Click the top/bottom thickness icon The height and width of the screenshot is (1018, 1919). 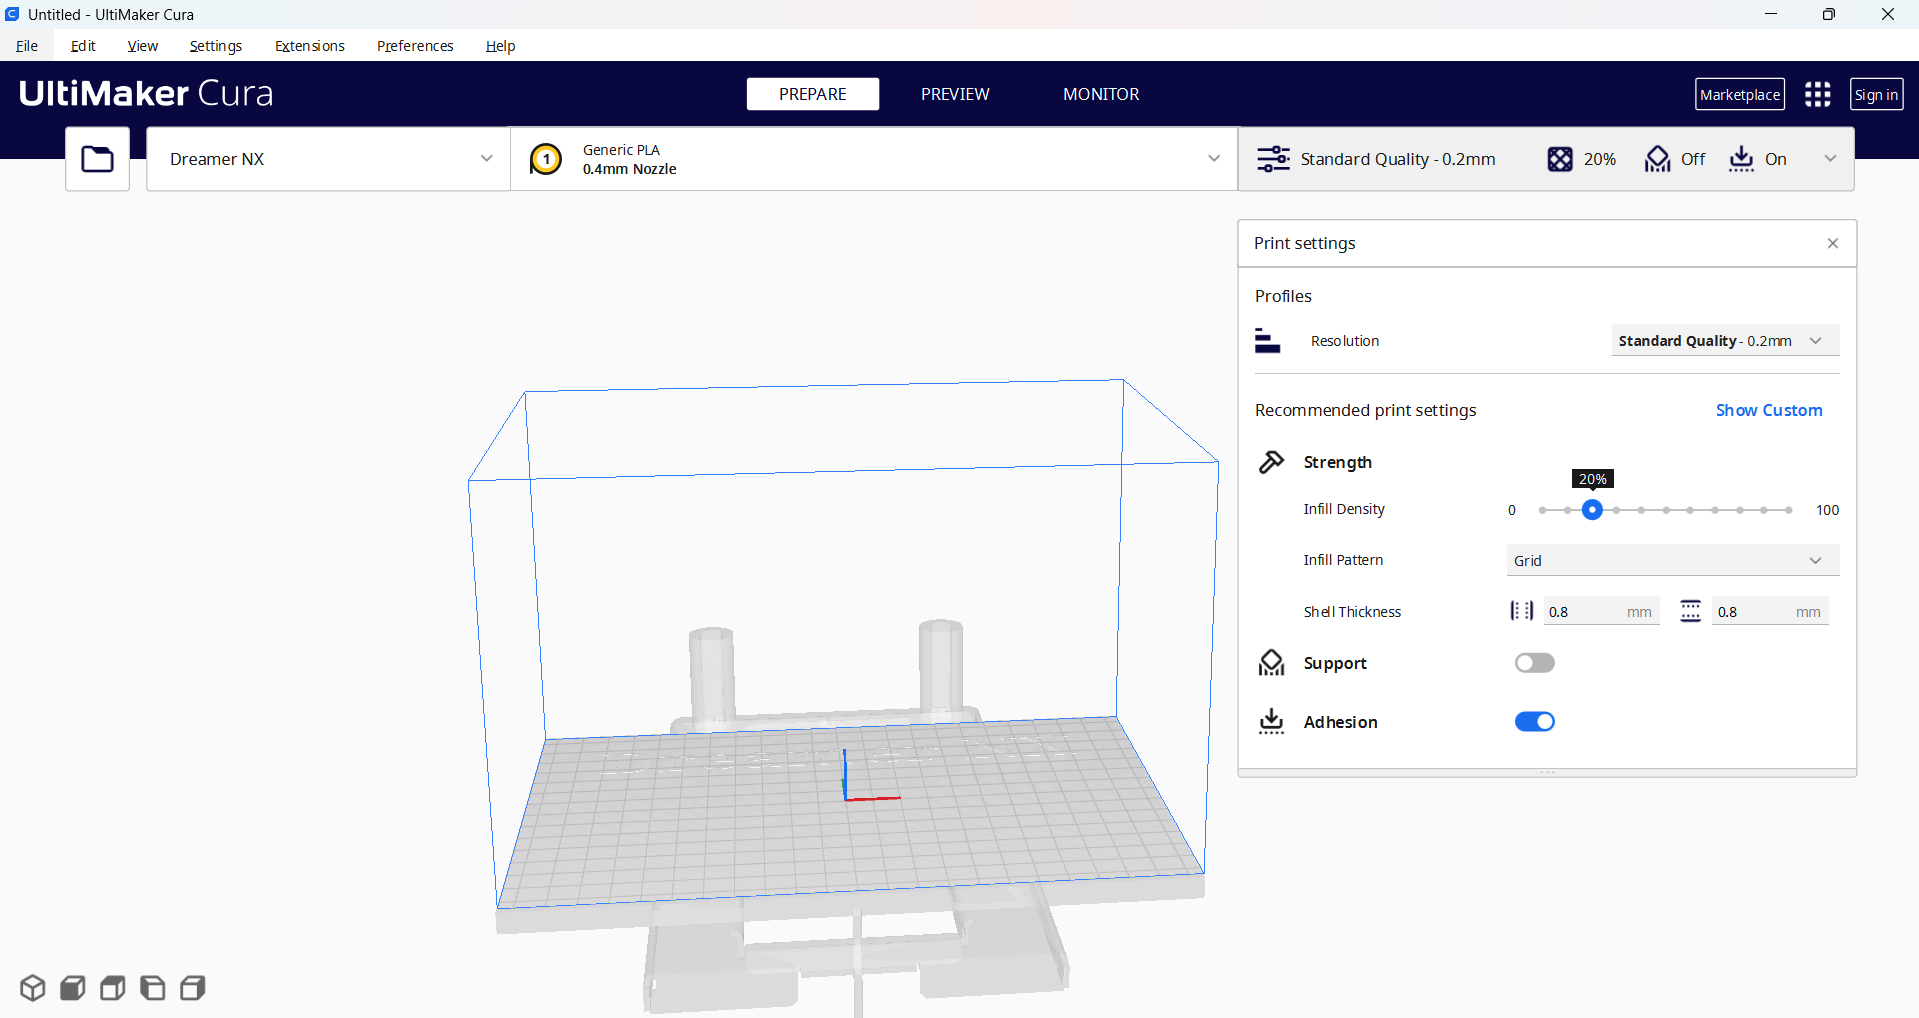tap(1690, 611)
